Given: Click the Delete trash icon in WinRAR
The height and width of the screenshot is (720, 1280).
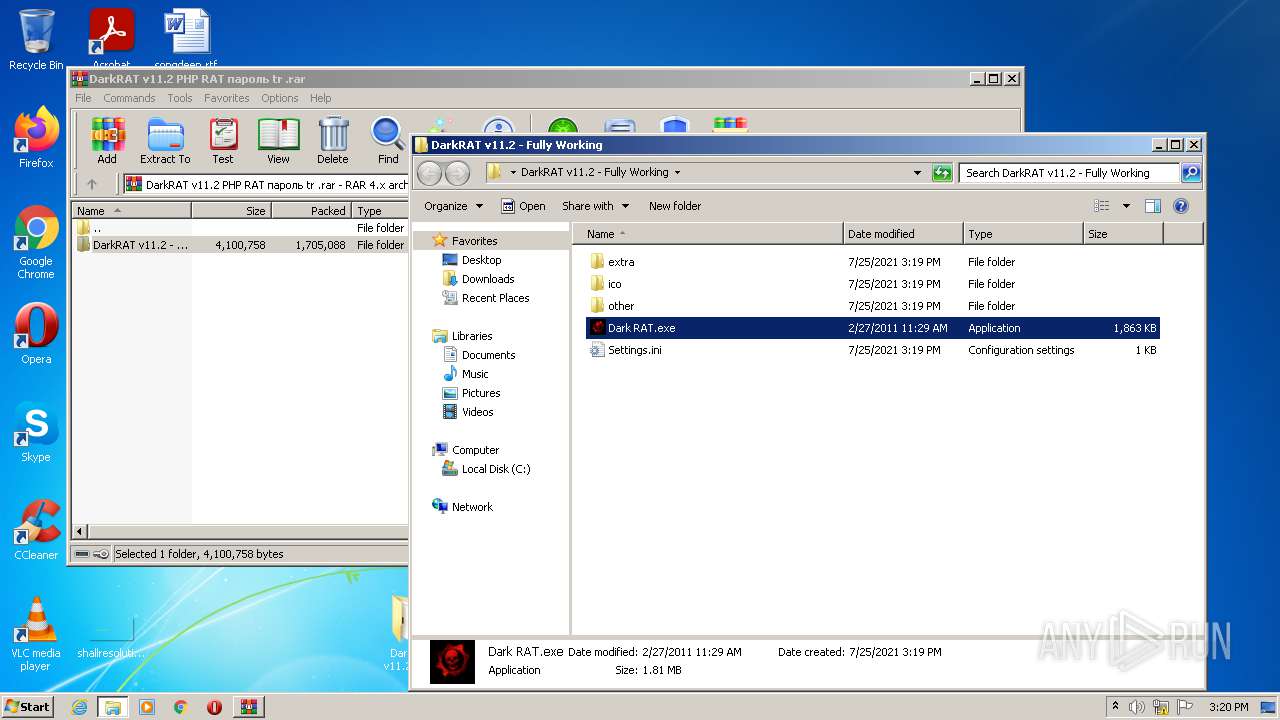Looking at the screenshot, I should click(333, 140).
